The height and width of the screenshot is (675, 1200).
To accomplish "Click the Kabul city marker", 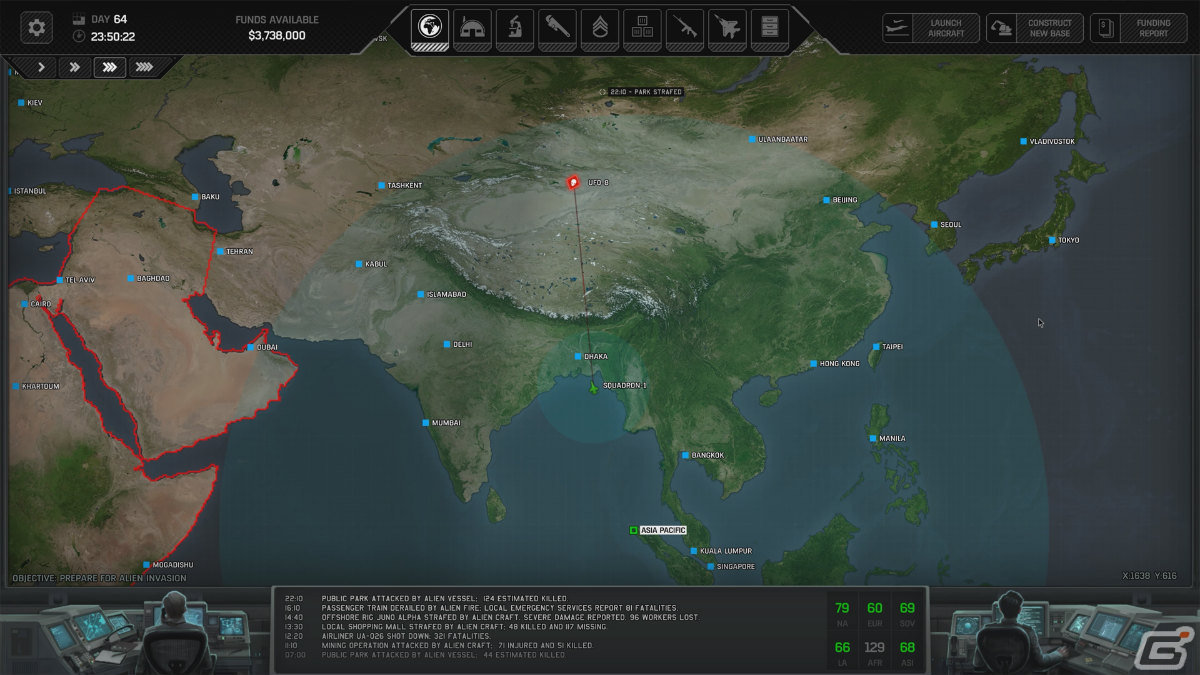I will [x=359, y=264].
